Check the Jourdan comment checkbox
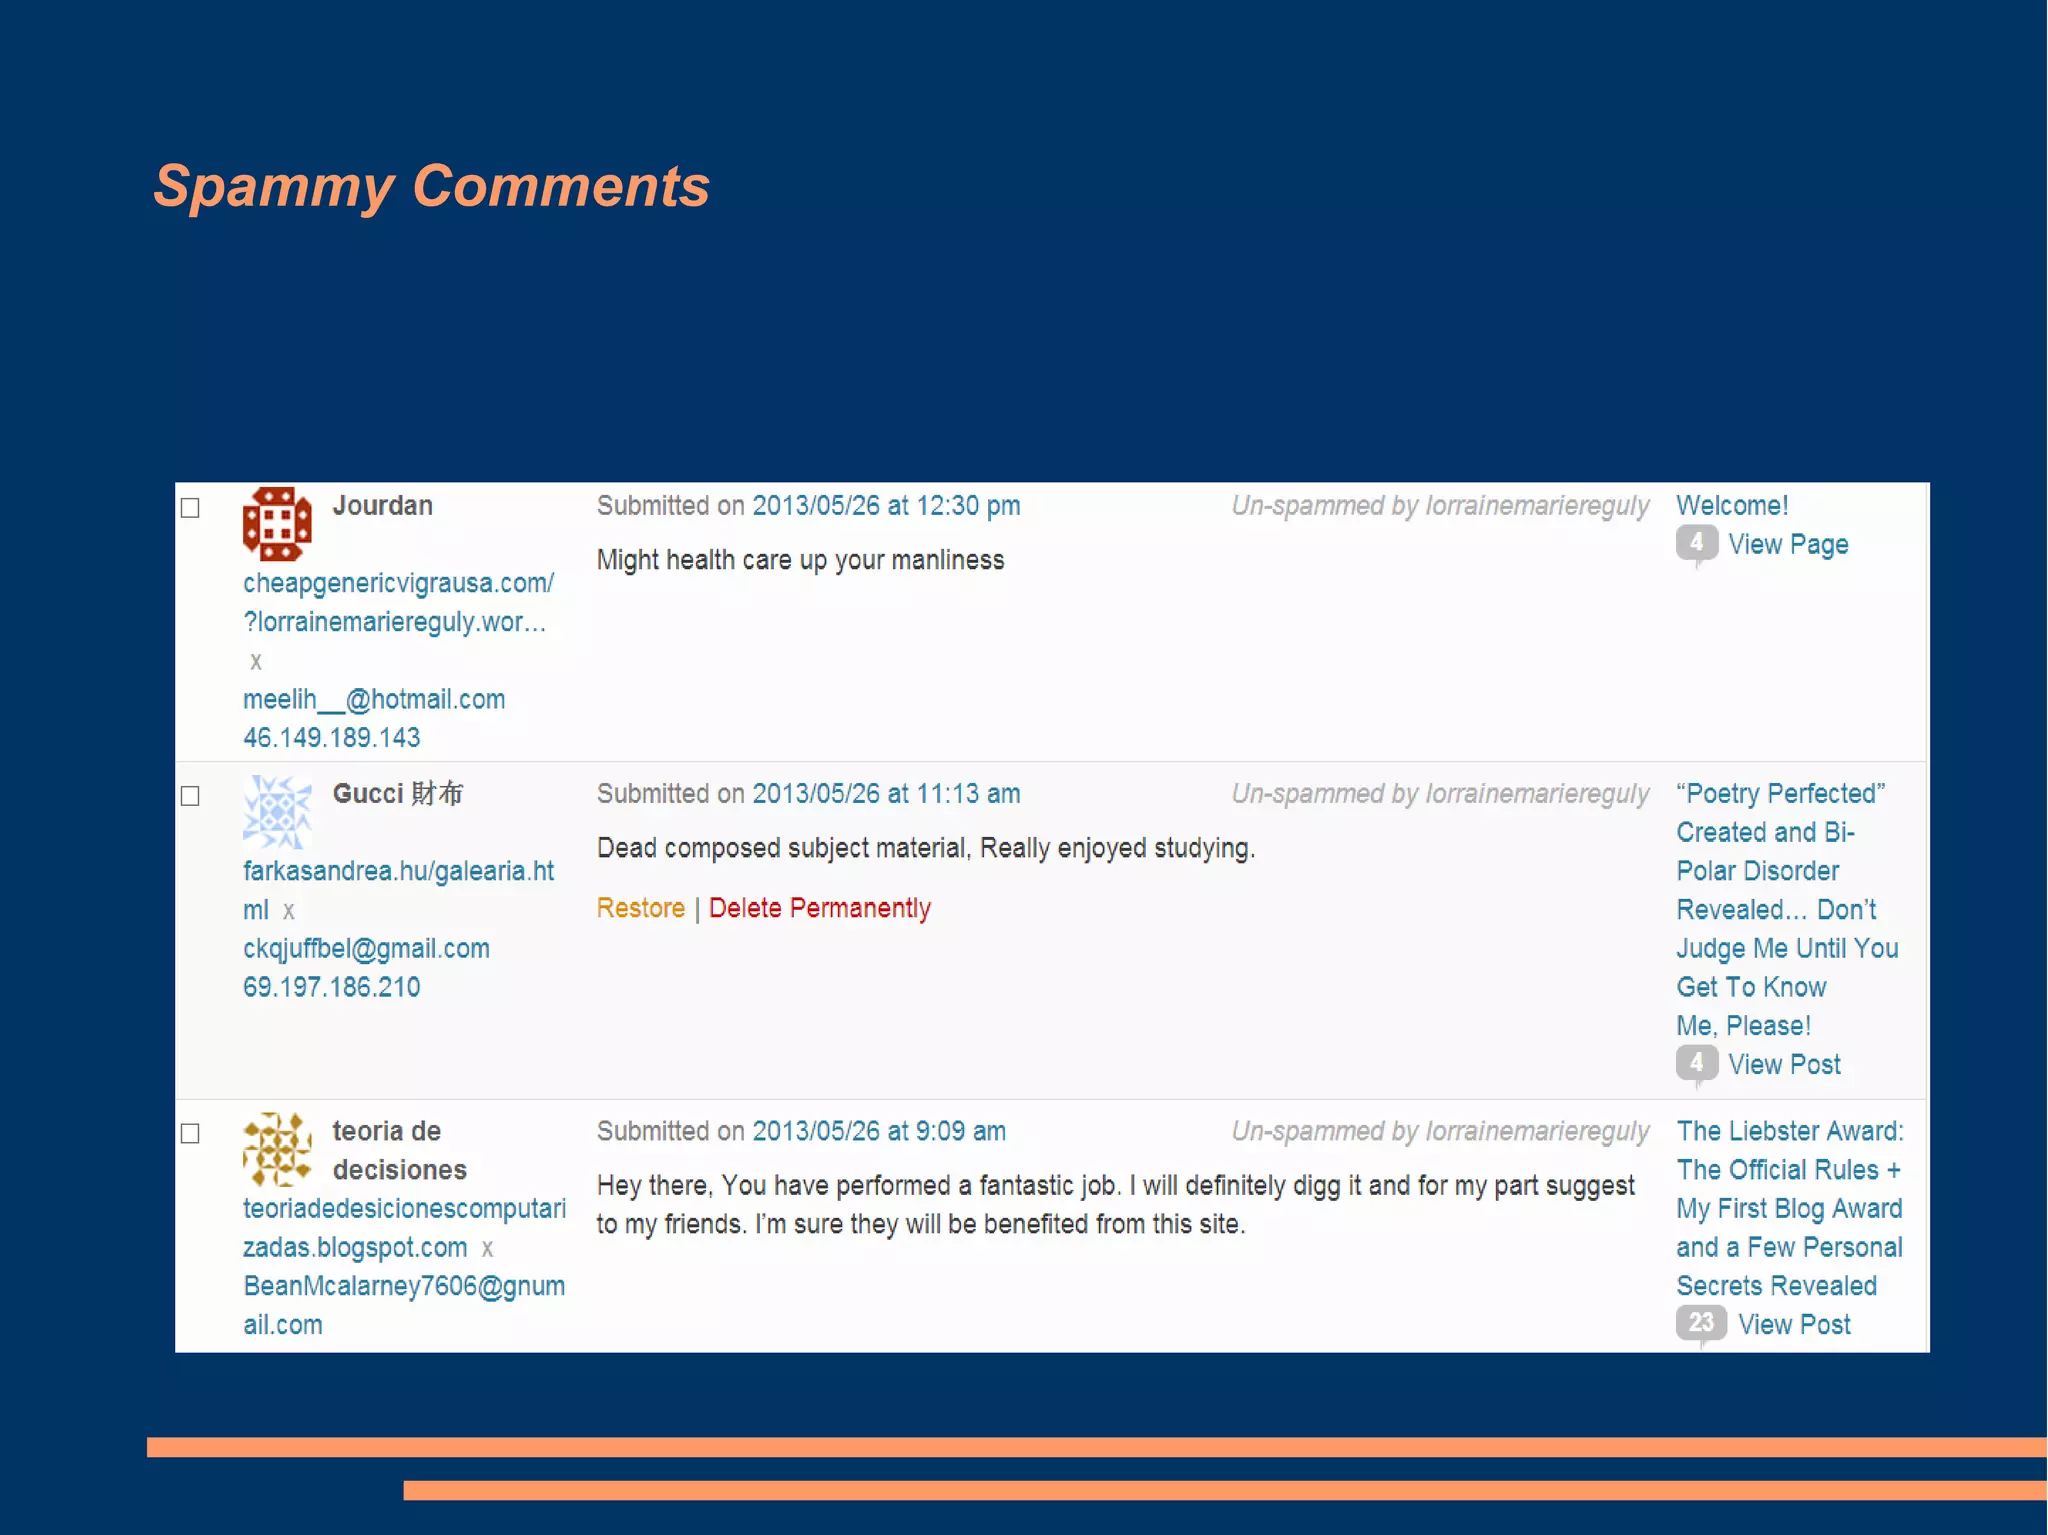Screen dimensions: 2048x1535 (190, 508)
